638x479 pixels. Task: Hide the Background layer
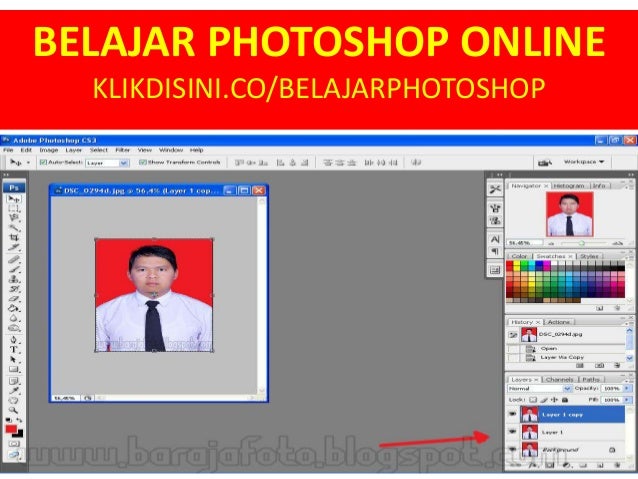coord(513,449)
